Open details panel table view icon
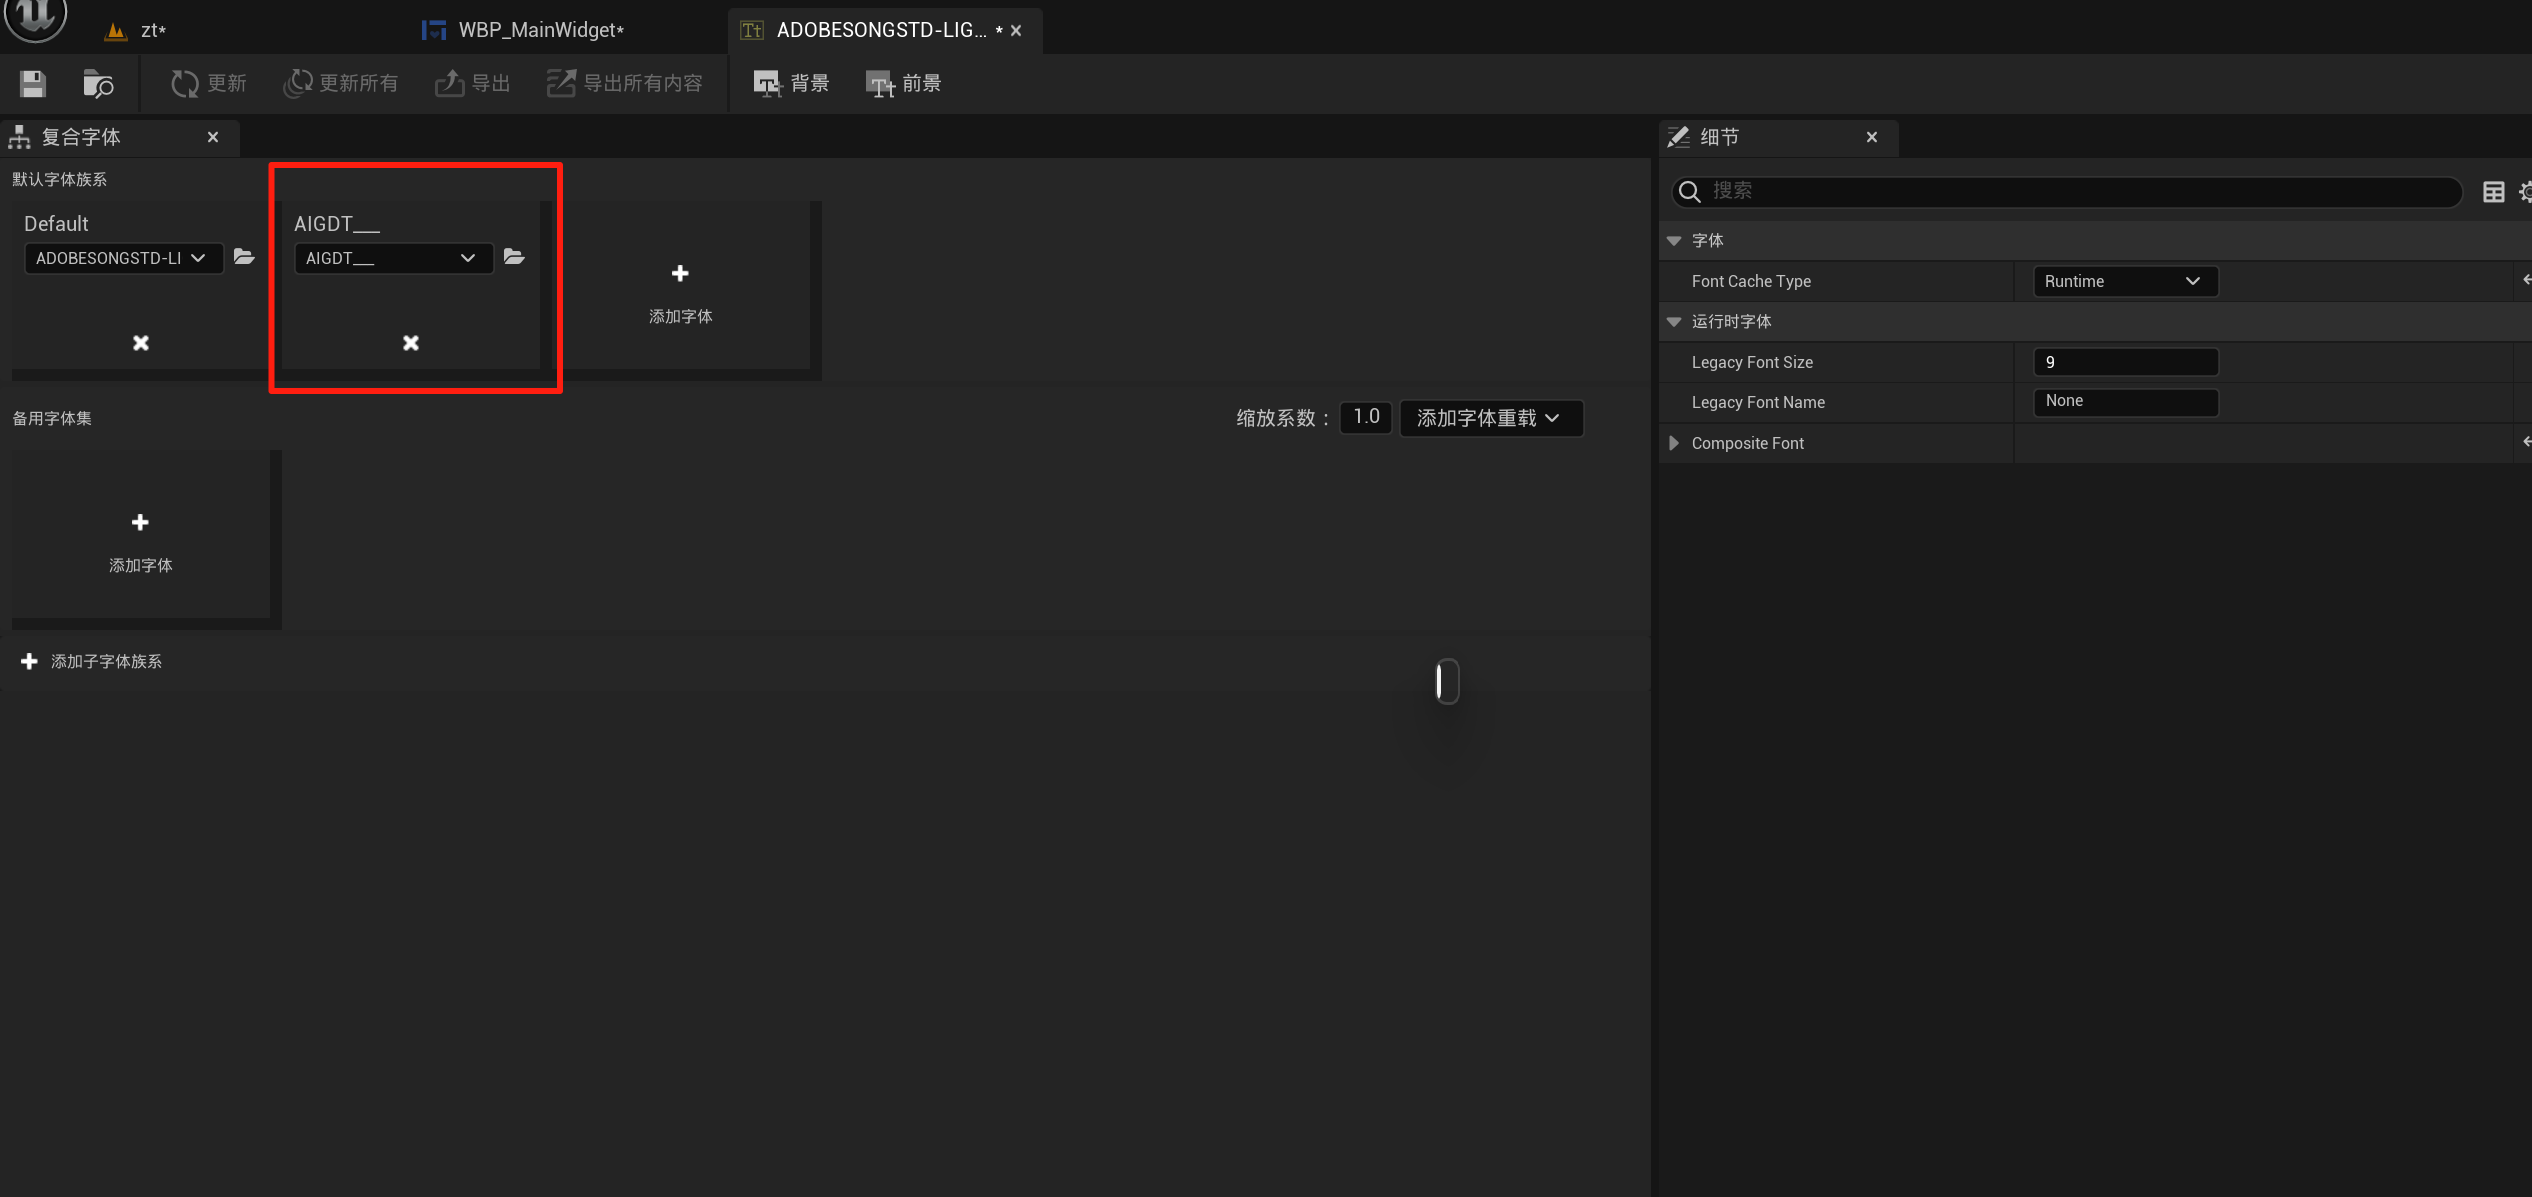The width and height of the screenshot is (2532, 1197). pos(2493,191)
